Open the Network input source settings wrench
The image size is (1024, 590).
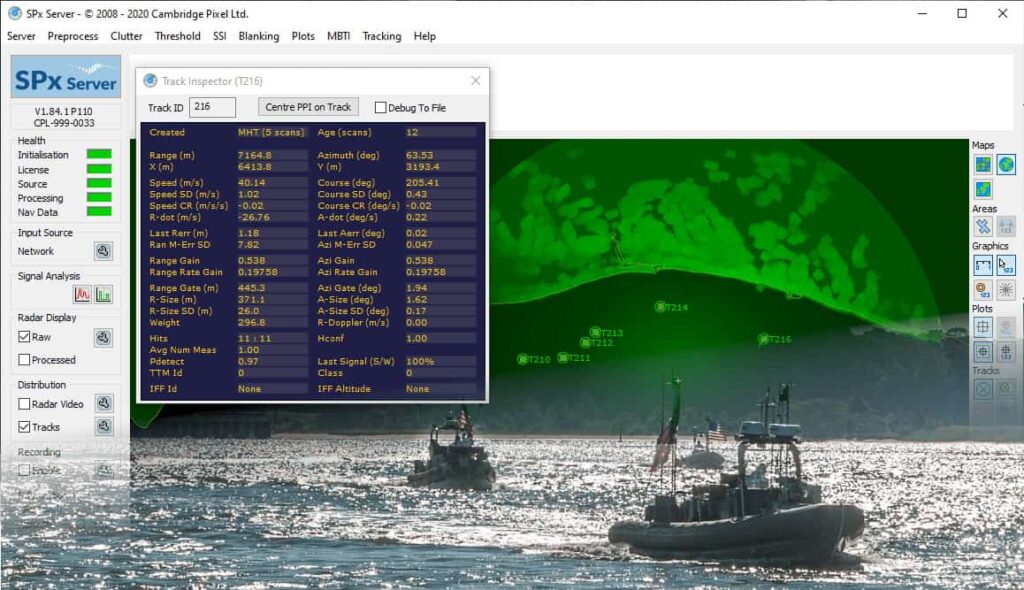103,251
